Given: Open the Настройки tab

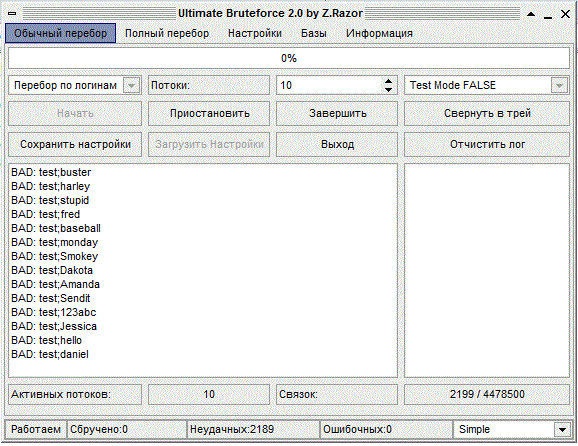Looking at the screenshot, I should coord(255,33).
